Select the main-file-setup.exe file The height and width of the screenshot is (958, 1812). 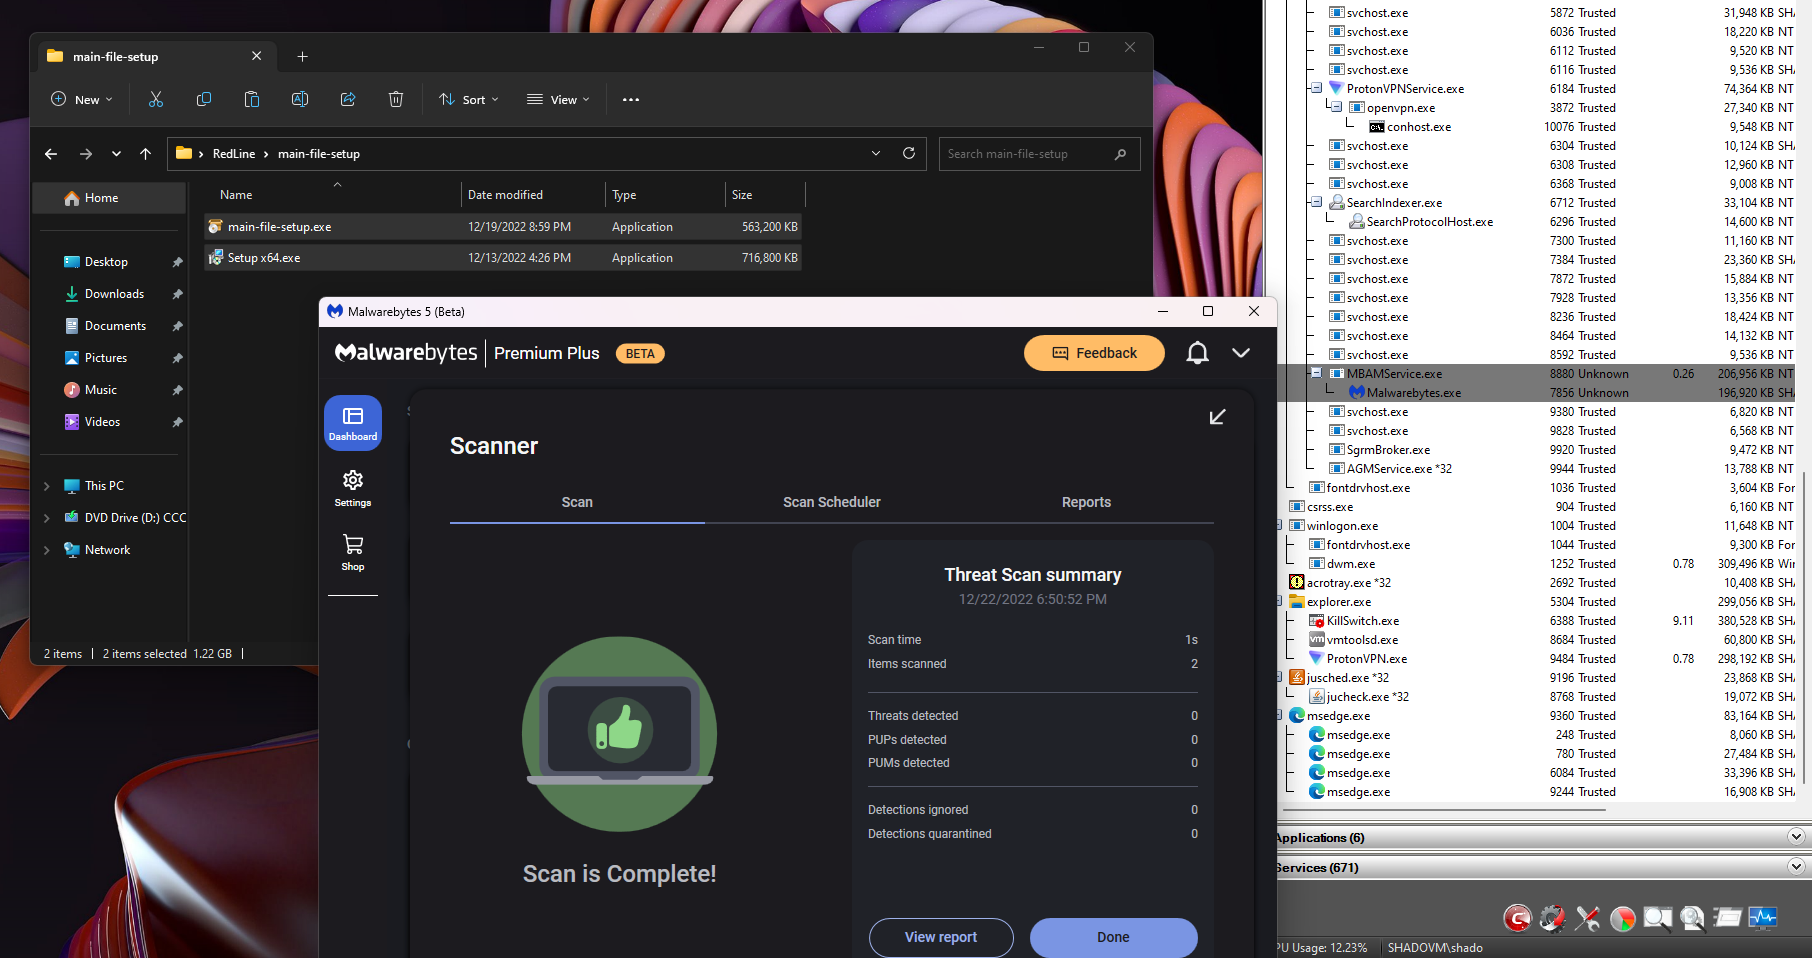[503, 227]
